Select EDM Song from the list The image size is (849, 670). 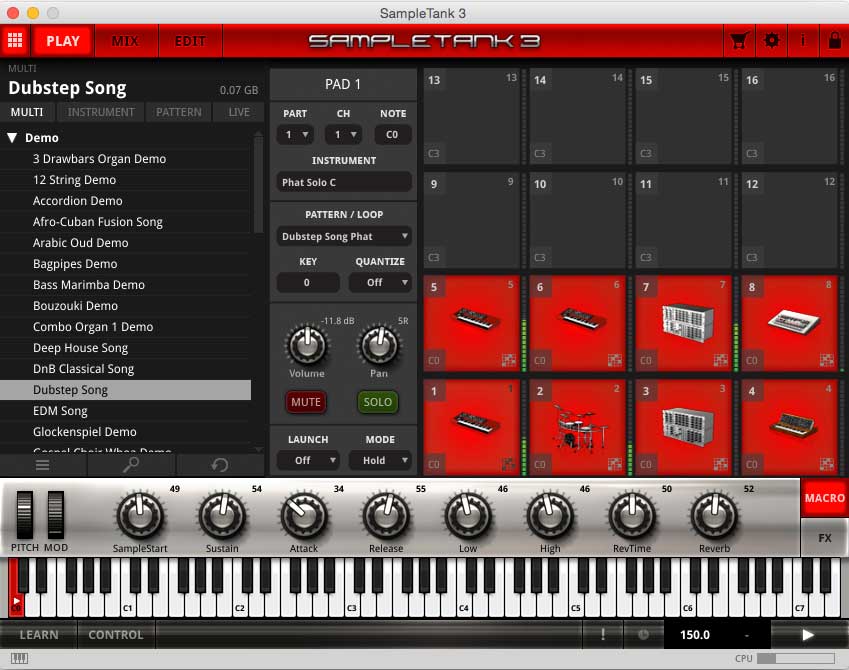[x=60, y=411]
